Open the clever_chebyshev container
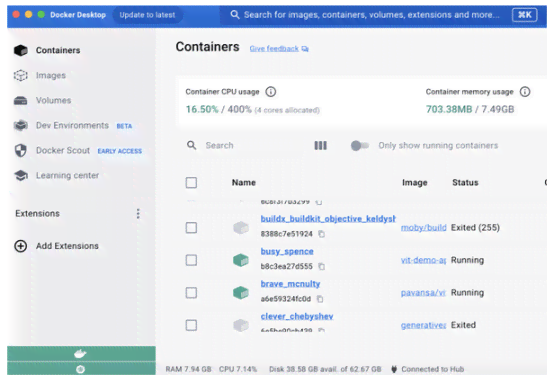Image resolution: width=554 pixels, height=383 pixels. pos(297,317)
